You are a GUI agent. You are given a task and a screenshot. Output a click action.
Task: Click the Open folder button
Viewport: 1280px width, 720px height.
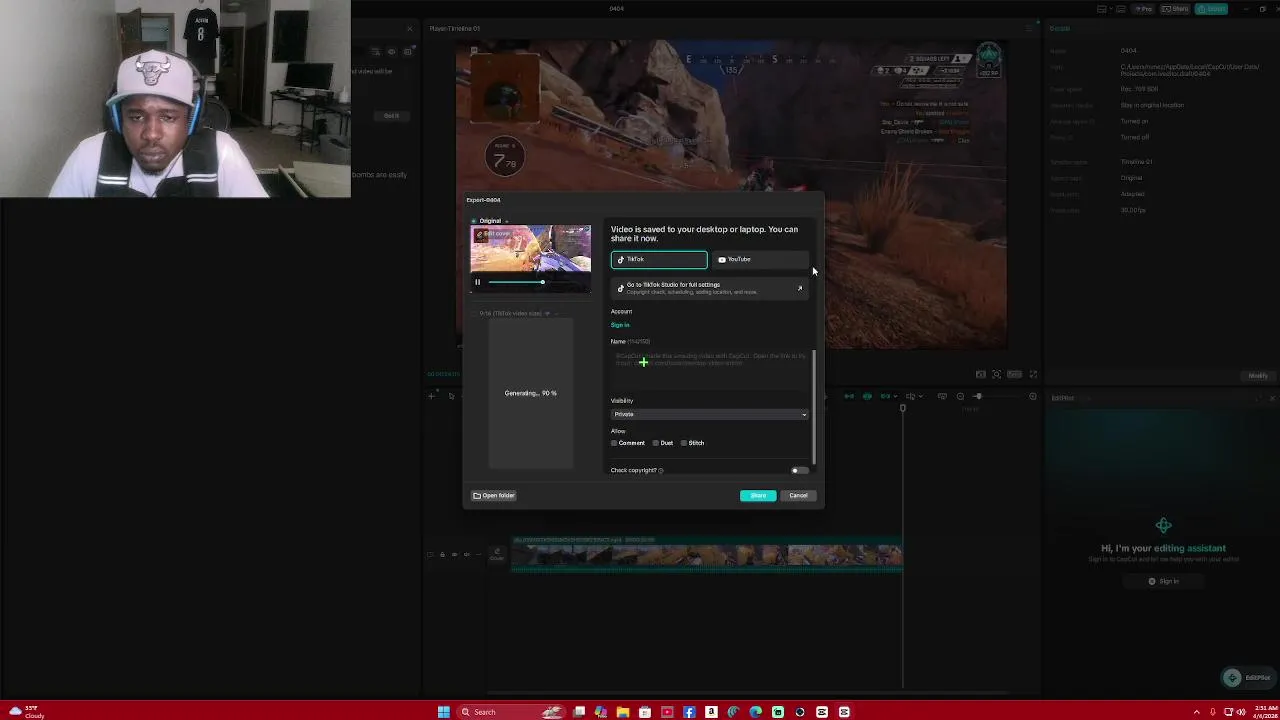494,495
